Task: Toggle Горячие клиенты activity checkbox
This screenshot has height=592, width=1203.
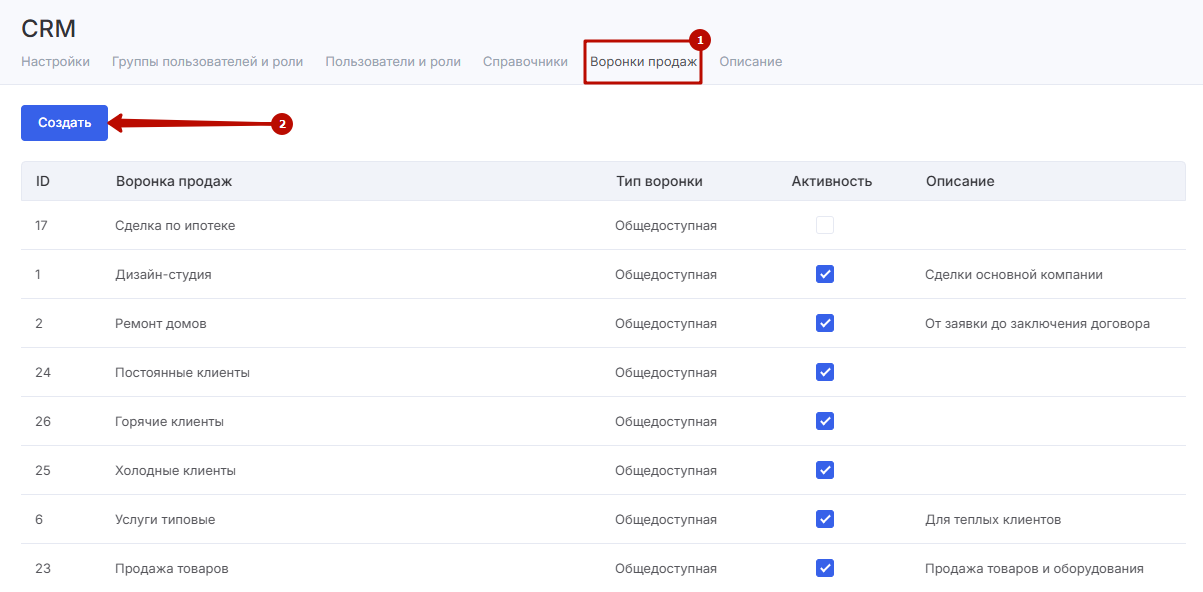Action: (x=825, y=422)
